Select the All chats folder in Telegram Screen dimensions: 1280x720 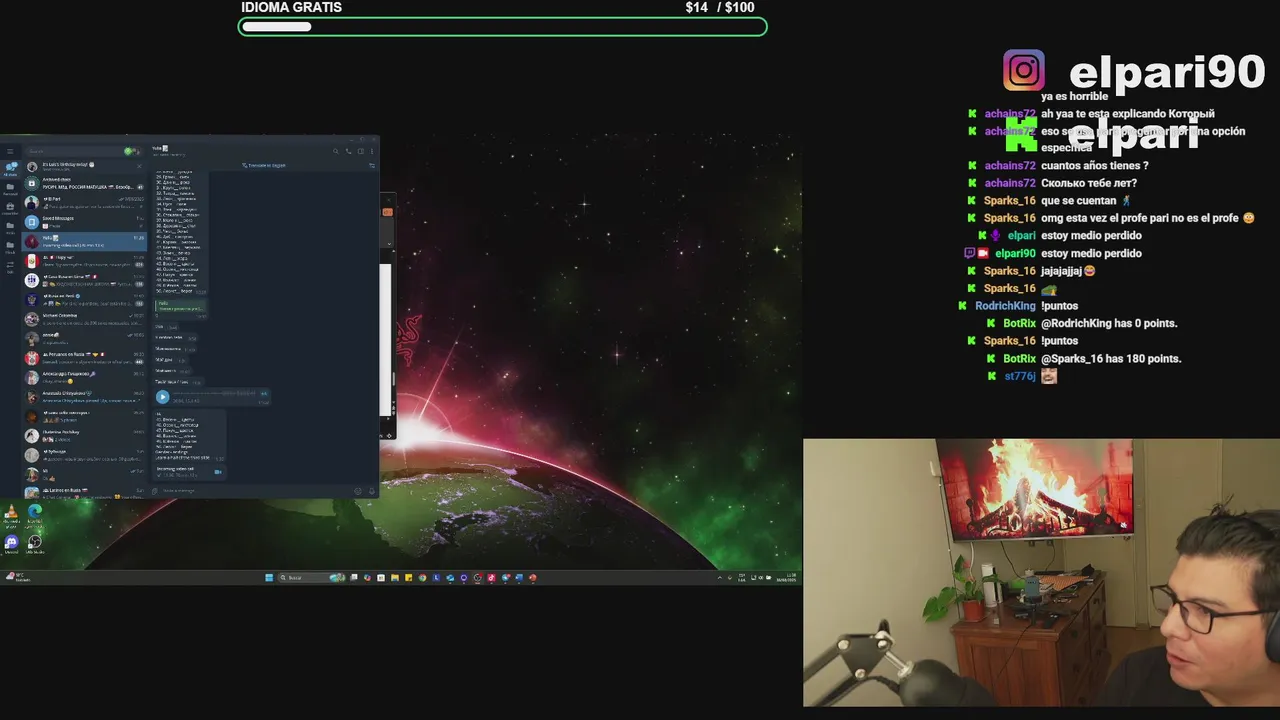(x=10, y=168)
